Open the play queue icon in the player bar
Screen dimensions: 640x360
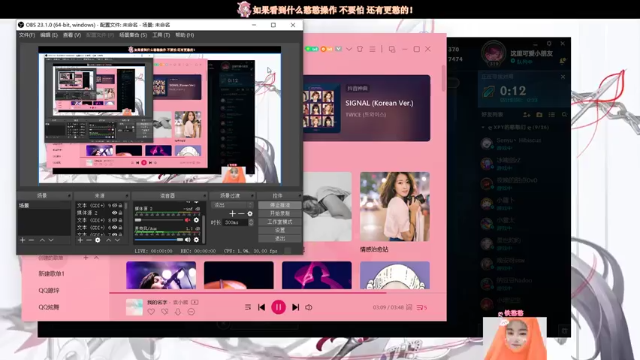click(x=422, y=307)
